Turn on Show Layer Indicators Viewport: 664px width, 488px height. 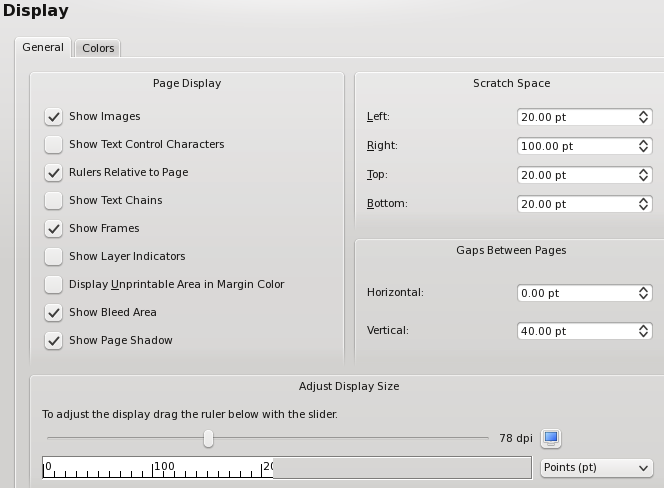point(54,257)
